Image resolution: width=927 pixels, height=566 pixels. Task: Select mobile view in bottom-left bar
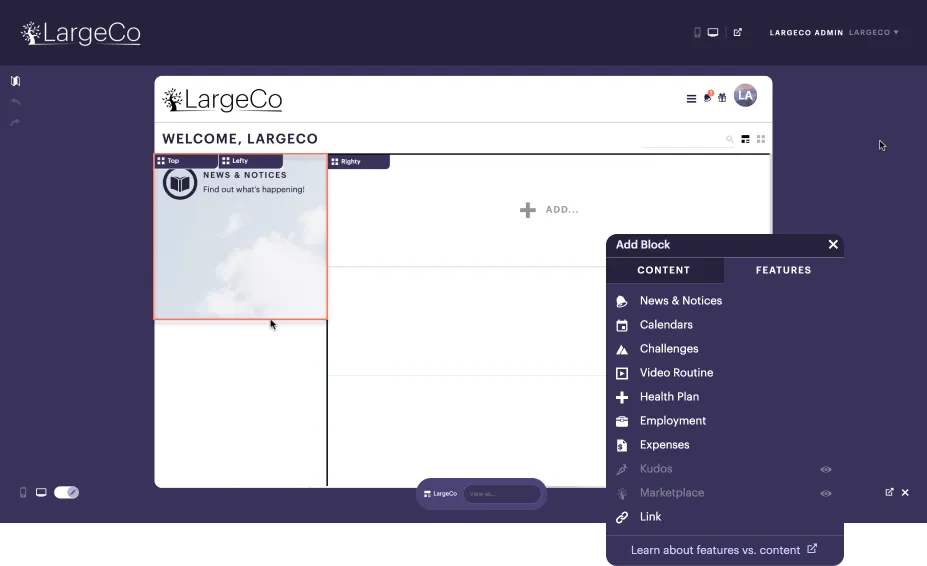pyautogui.click(x=23, y=493)
